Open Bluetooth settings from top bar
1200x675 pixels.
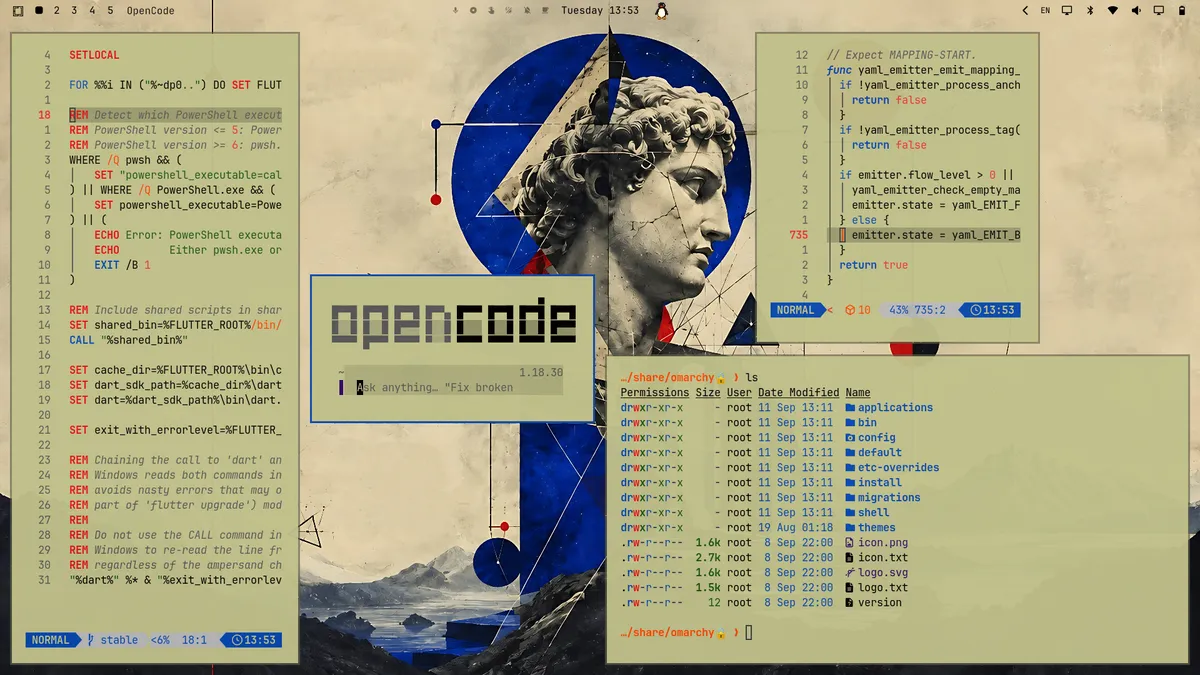pyautogui.click(x=1089, y=10)
